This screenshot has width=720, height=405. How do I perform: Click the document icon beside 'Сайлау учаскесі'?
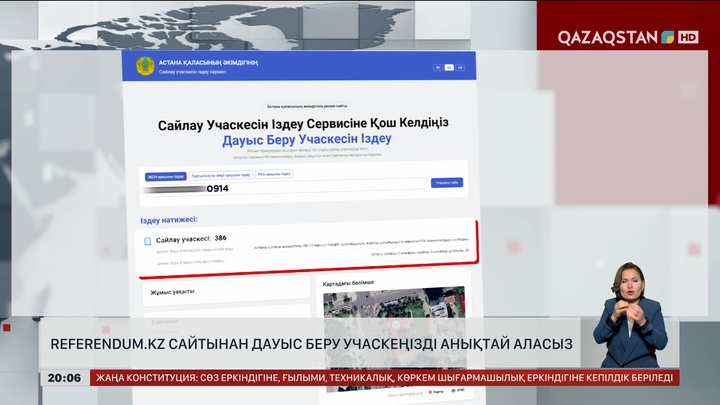tap(147, 241)
